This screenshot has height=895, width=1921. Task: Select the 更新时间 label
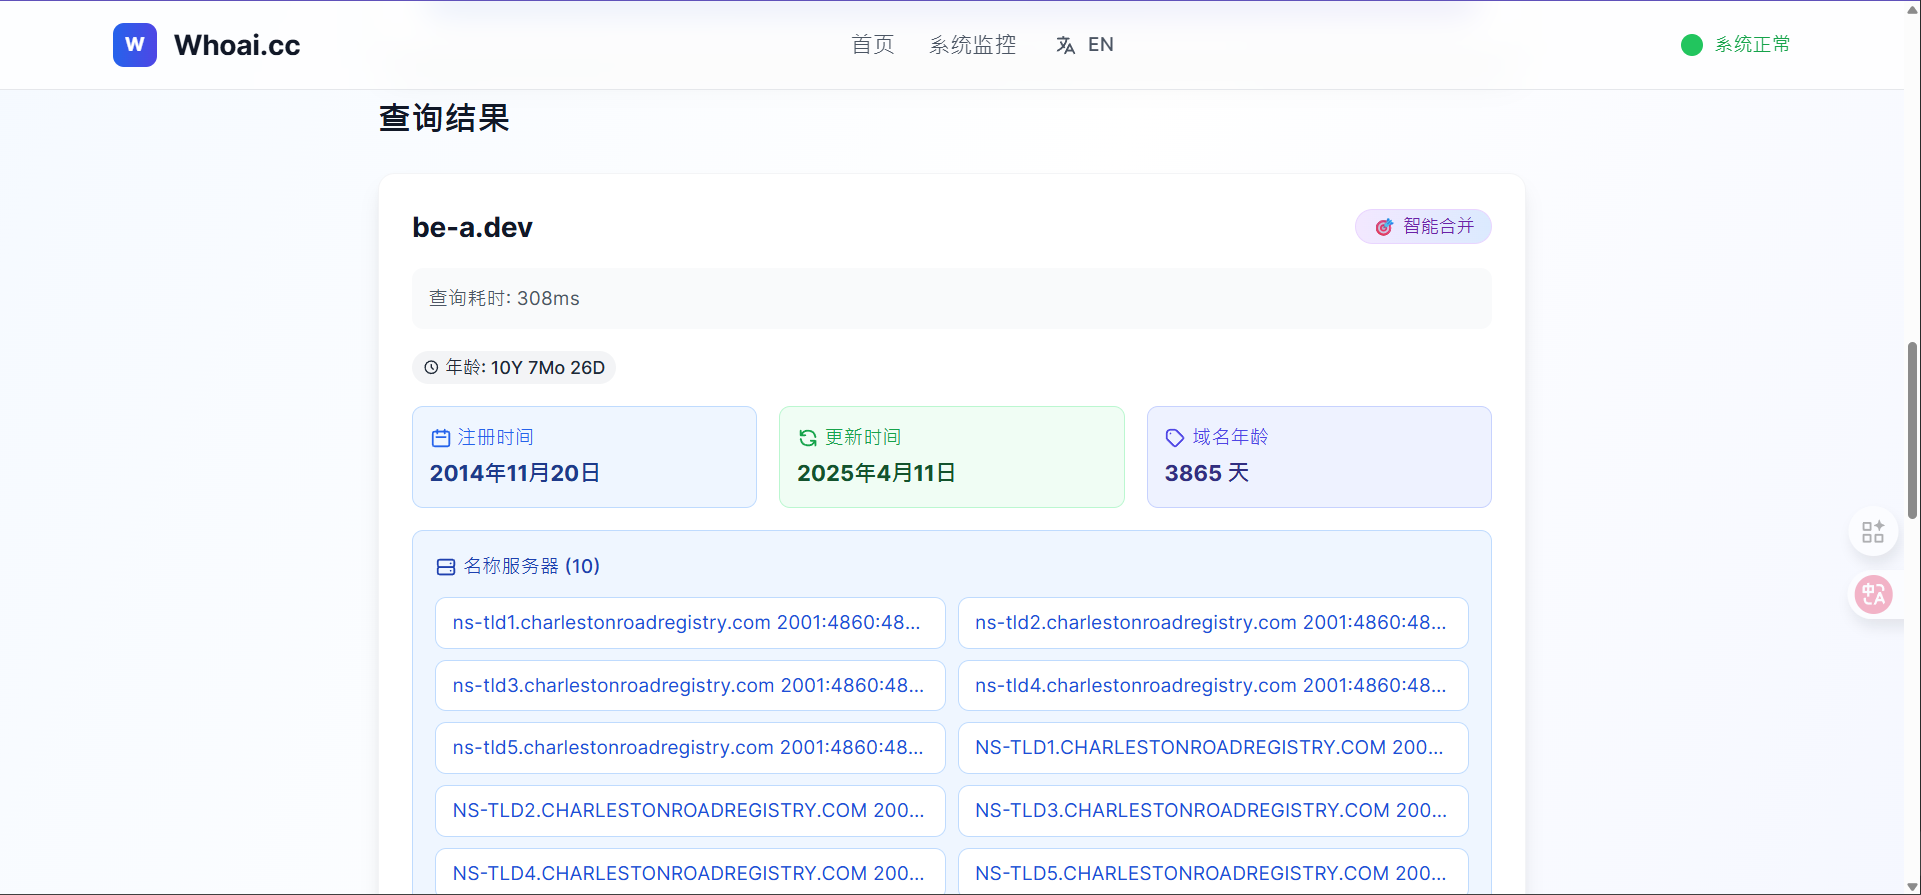coord(863,438)
